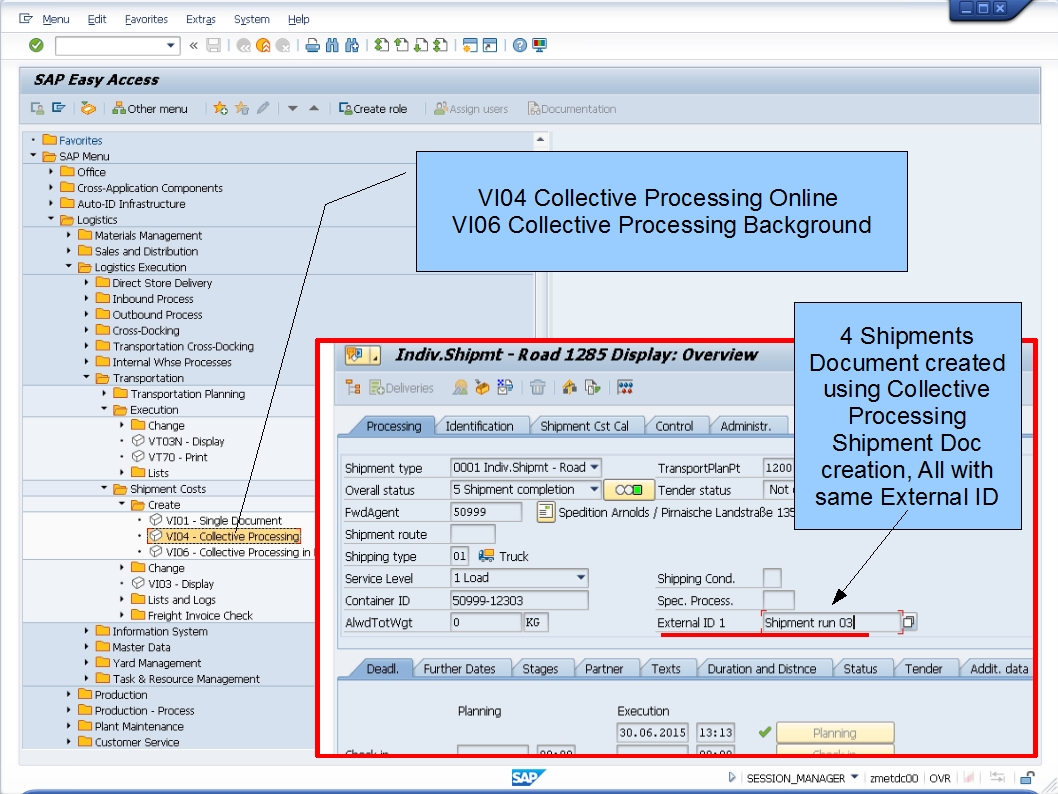Click the Documentation button
Viewport: 1058px width, 794px height.
(x=572, y=109)
